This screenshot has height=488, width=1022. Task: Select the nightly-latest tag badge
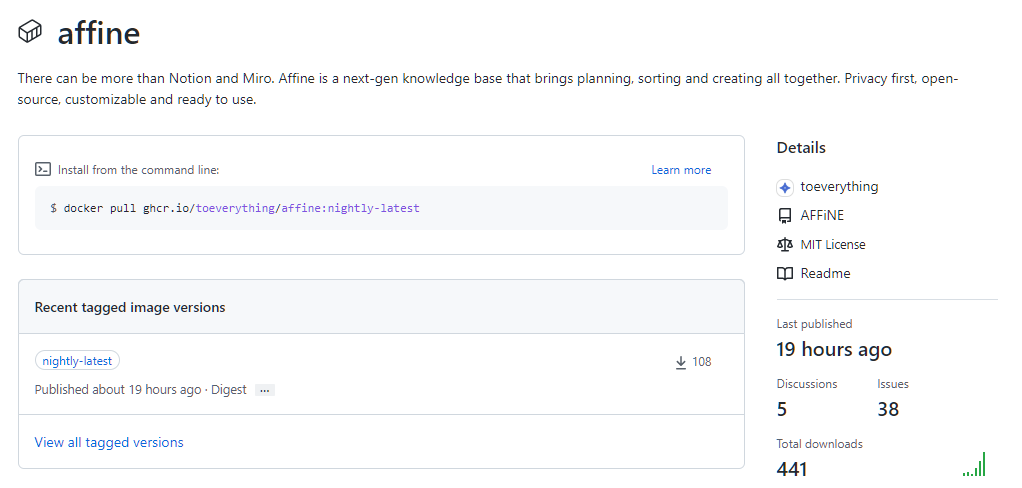point(77,361)
